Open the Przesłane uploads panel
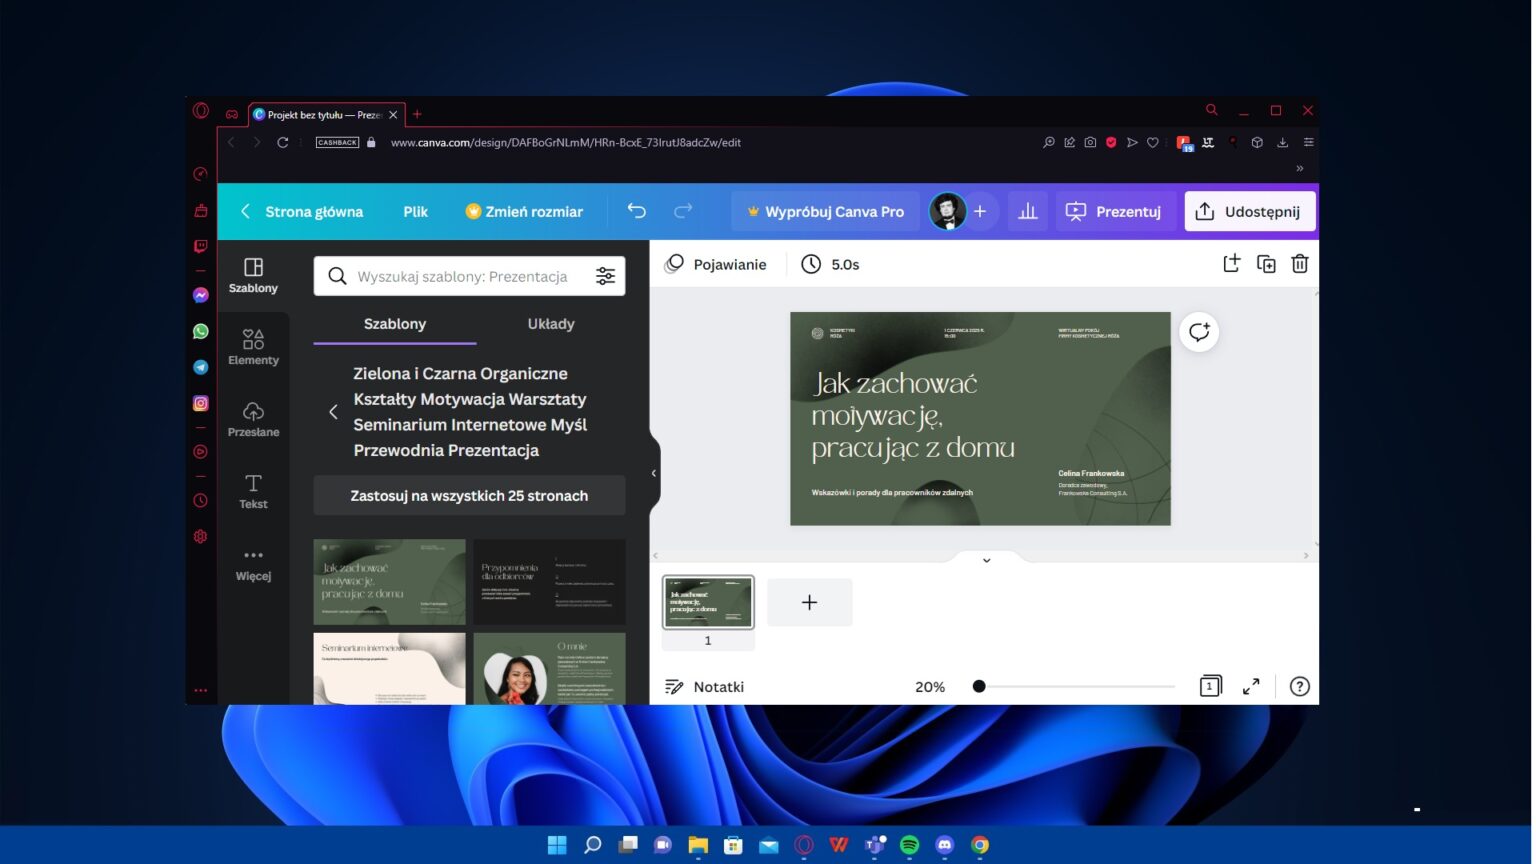Image resolution: width=1536 pixels, height=864 pixels. coord(253,419)
